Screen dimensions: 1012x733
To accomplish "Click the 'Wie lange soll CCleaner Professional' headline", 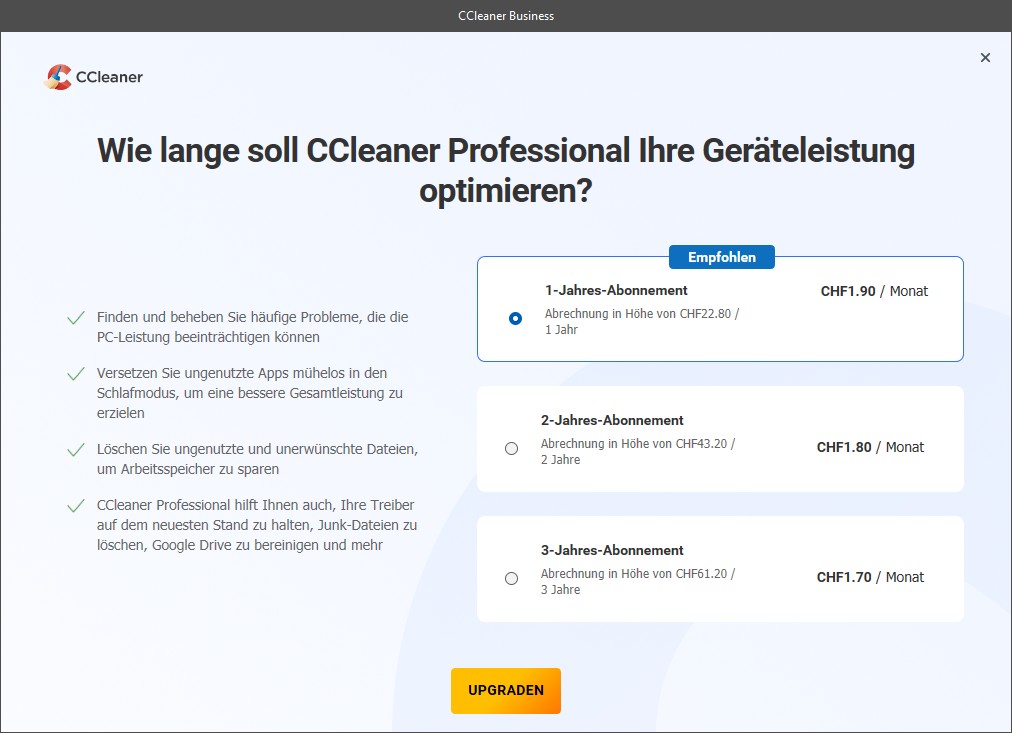I will 506,170.
